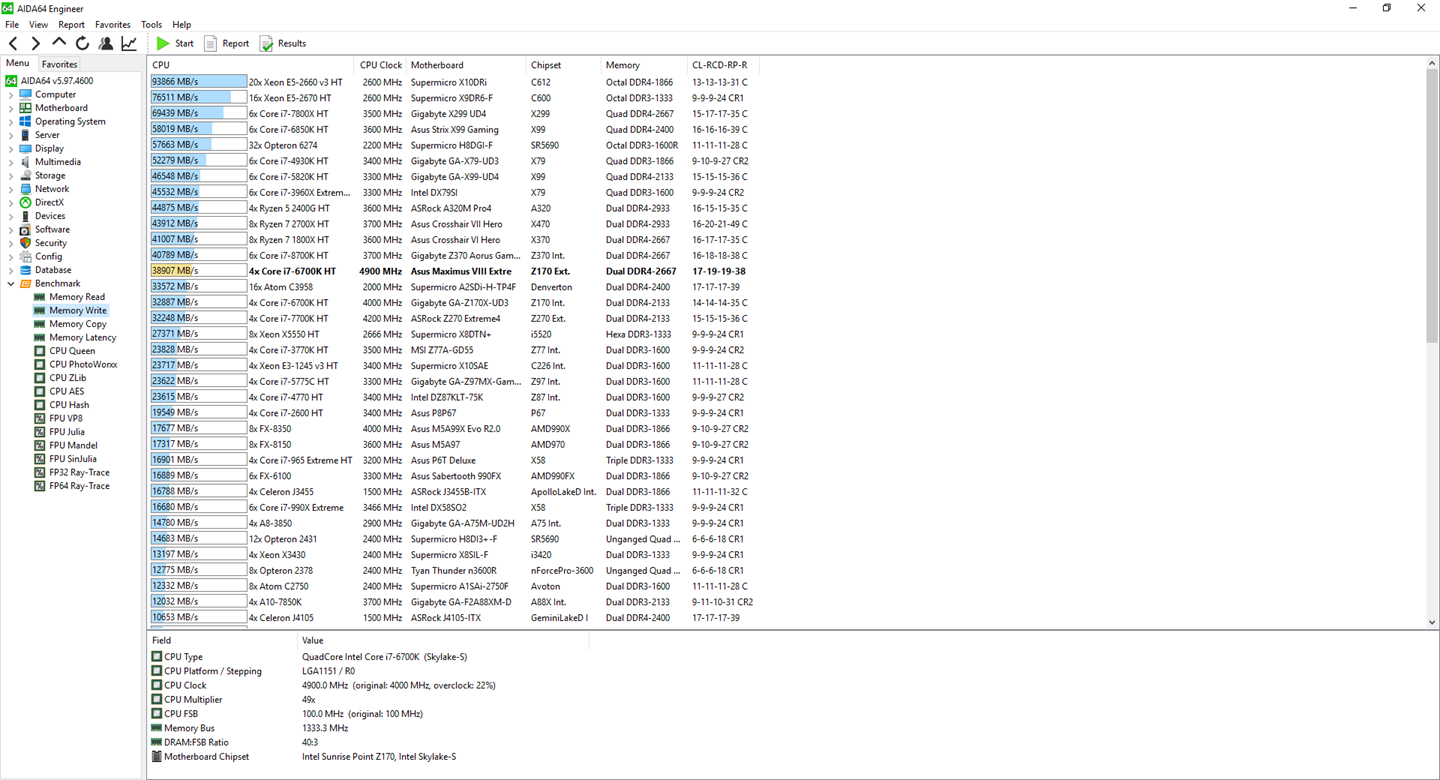Select the Devices icon in tree

(26, 216)
